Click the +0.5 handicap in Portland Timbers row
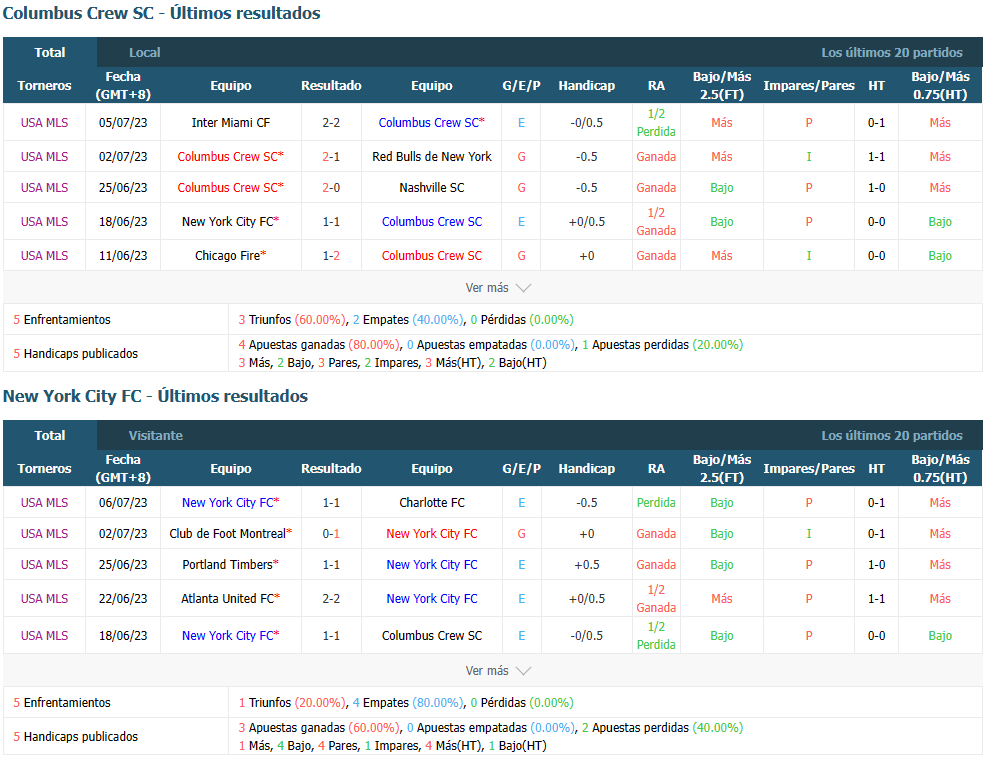This screenshot has width=989, height=760. [587, 564]
